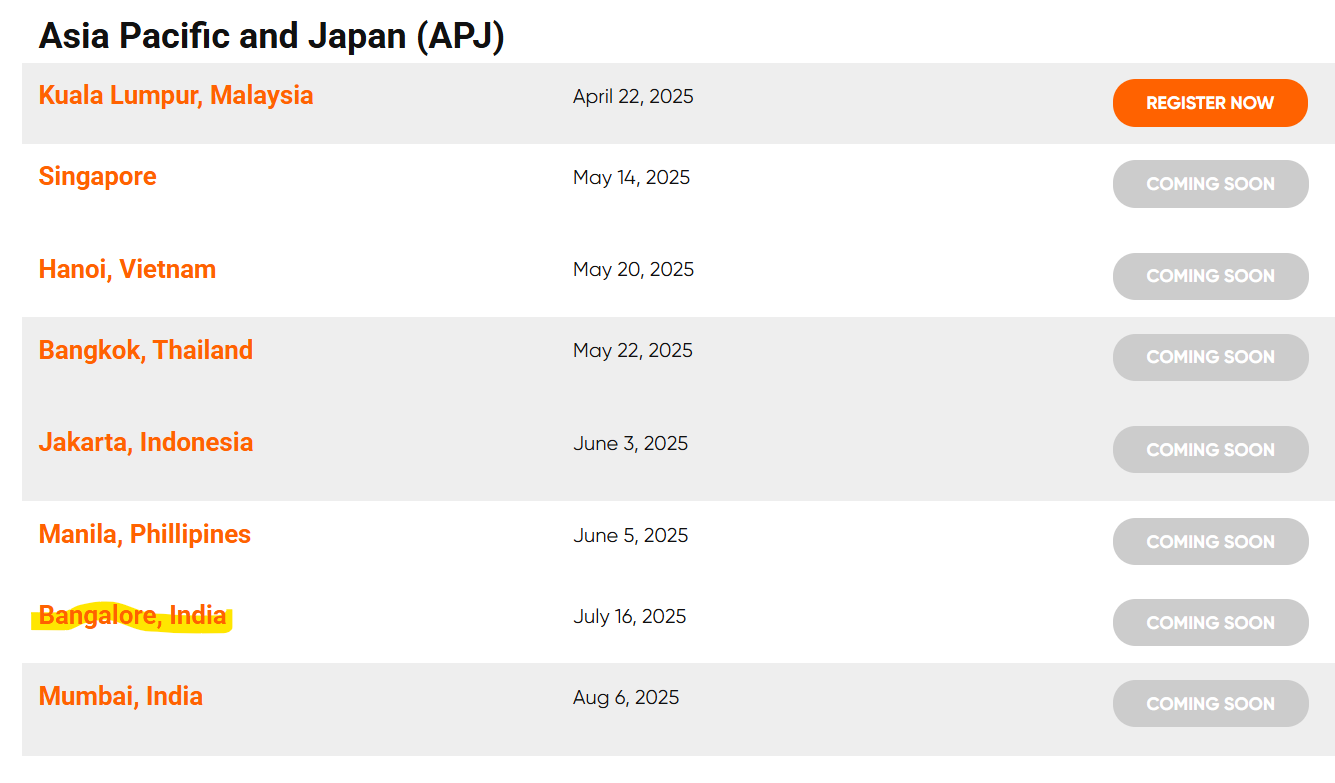Click the Asia Pacific and Japan (APJ) heading
This screenshot has height=783, width=1335.
(x=272, y=37)
